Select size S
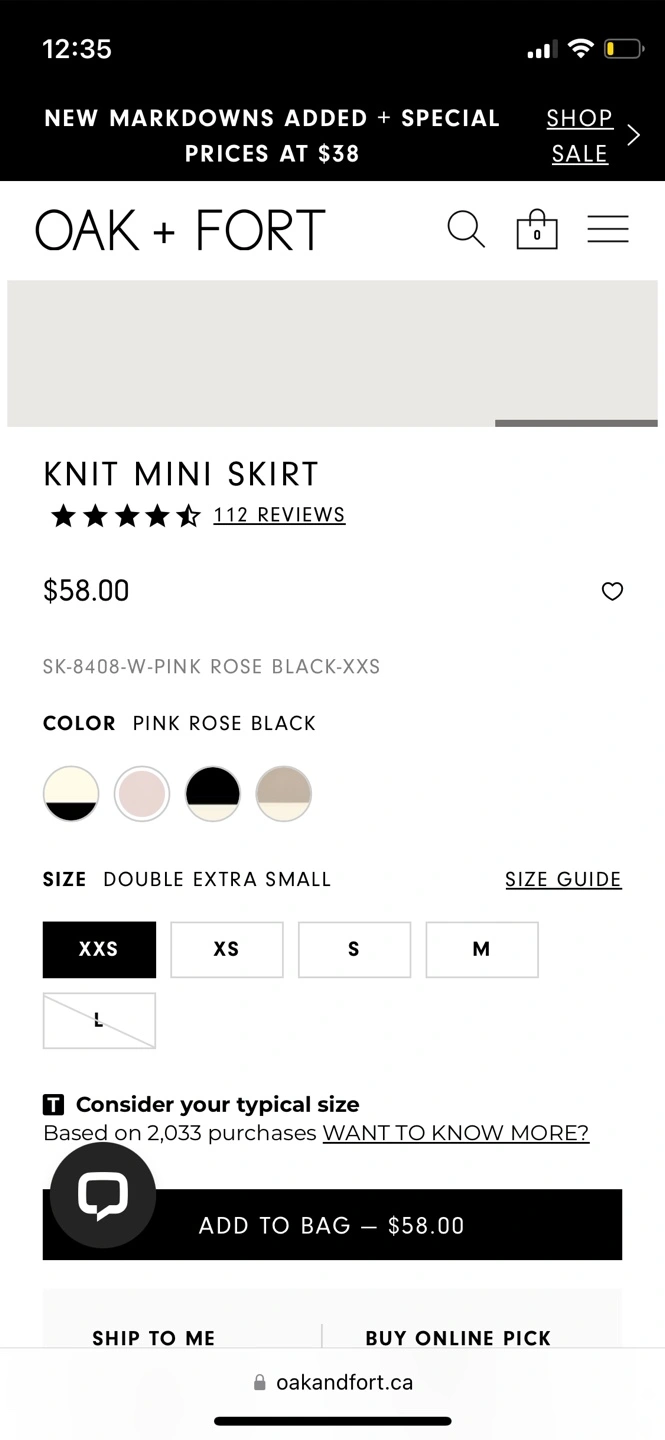The height and width of the screenshot is (1440, 665). pos(354,949)
